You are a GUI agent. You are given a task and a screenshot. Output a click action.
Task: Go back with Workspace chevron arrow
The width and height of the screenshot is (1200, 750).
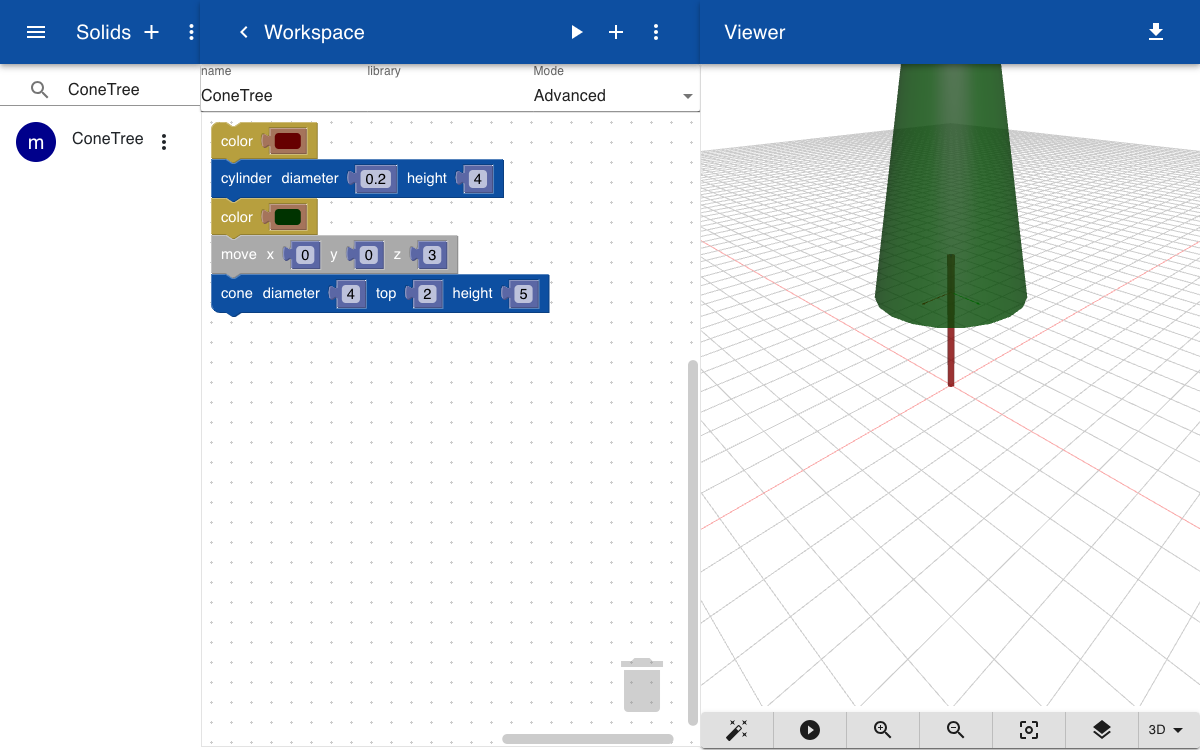[243, 32]
